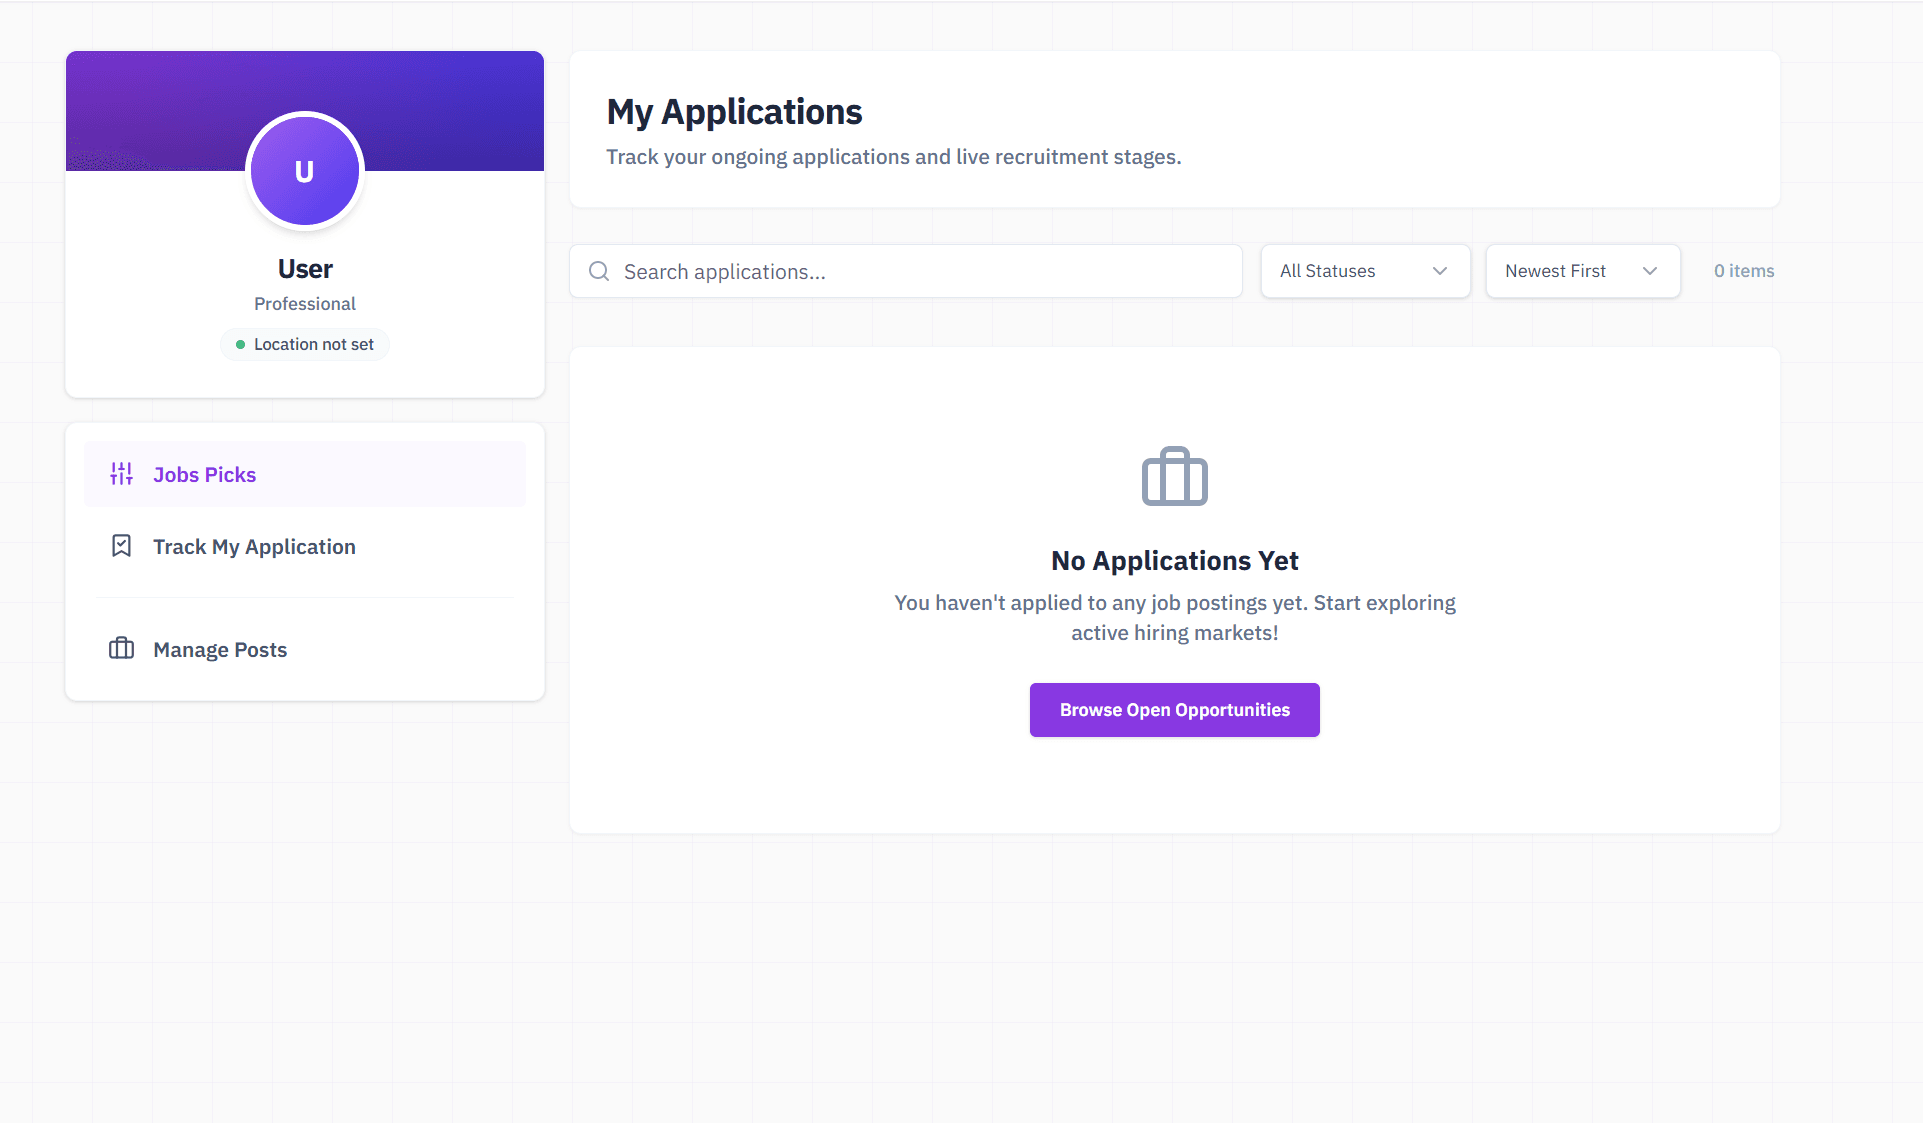Click the 0 items counter text
1923x1123 pixels.
1744,271
